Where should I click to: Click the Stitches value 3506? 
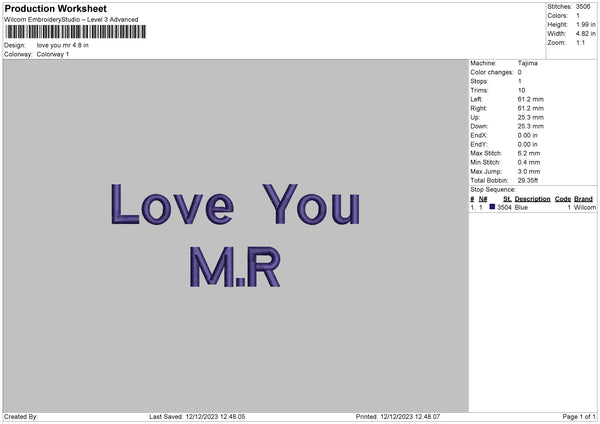pyautogui.click(x=583, y=7)
